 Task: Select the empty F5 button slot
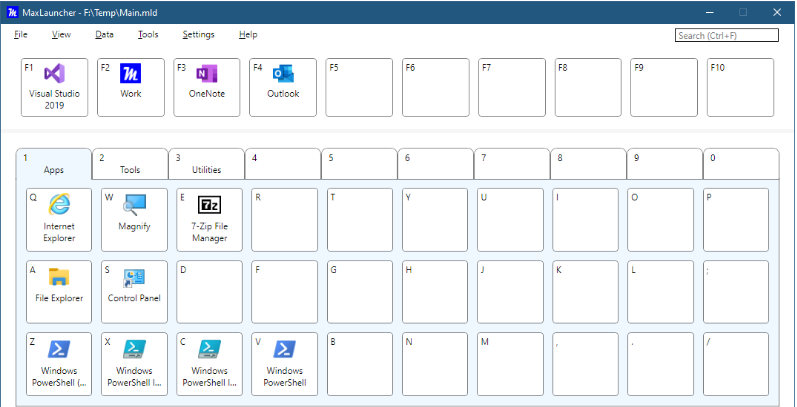tap(360, 87)
